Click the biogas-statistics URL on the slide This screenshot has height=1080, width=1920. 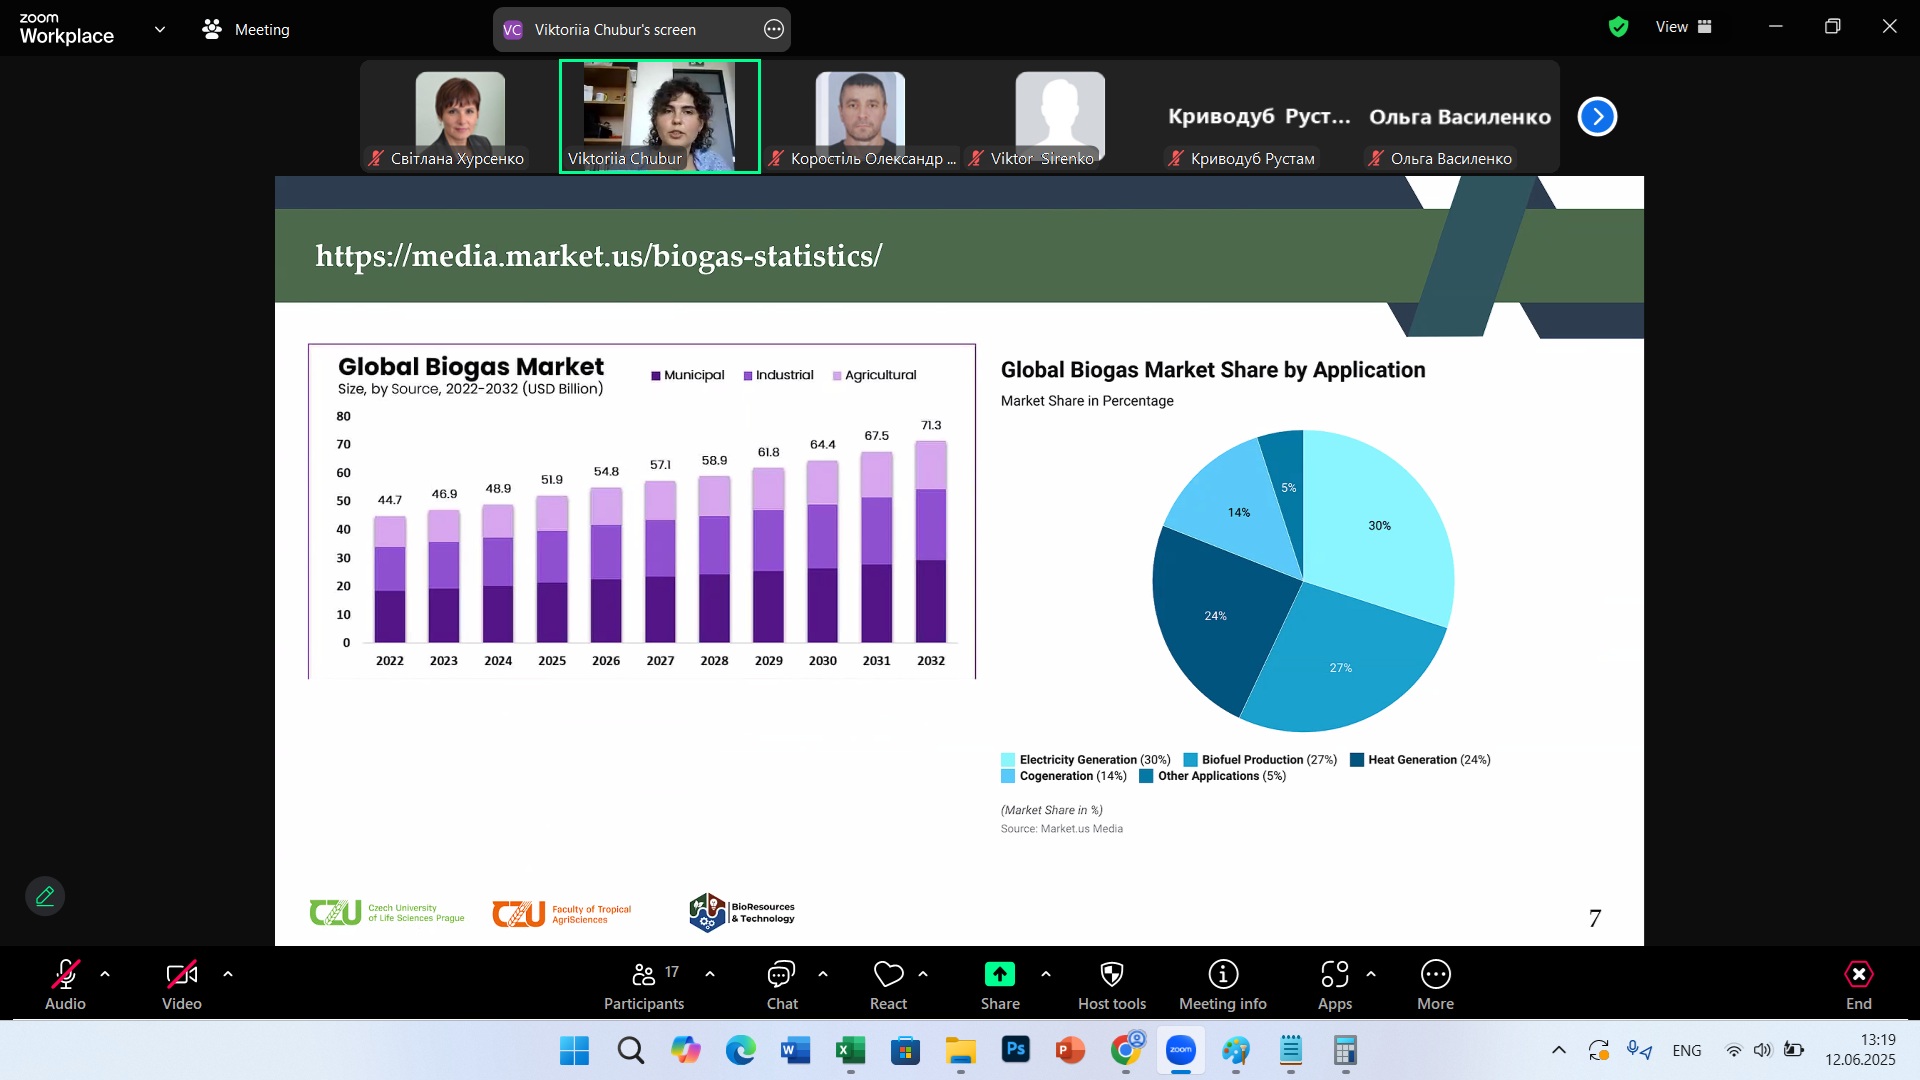click(x=599, y=256)
